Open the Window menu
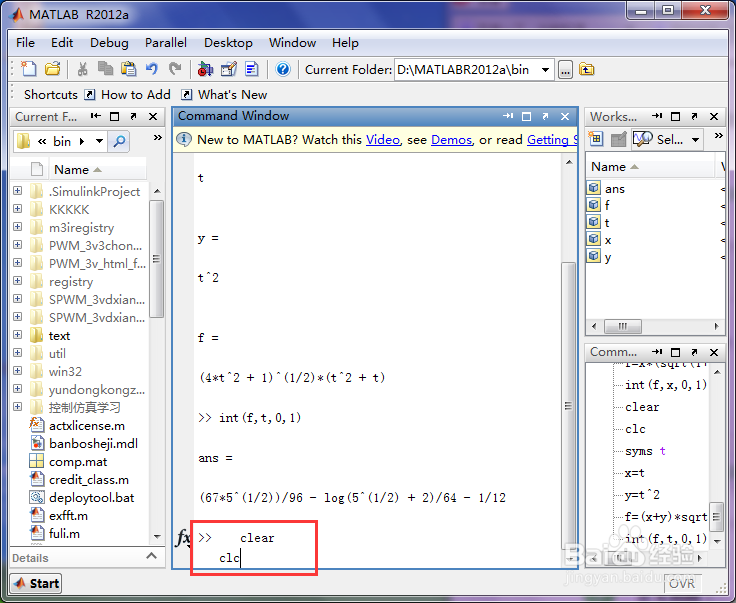Viewport: 736px width, 603px height. (x=292, y=43)
